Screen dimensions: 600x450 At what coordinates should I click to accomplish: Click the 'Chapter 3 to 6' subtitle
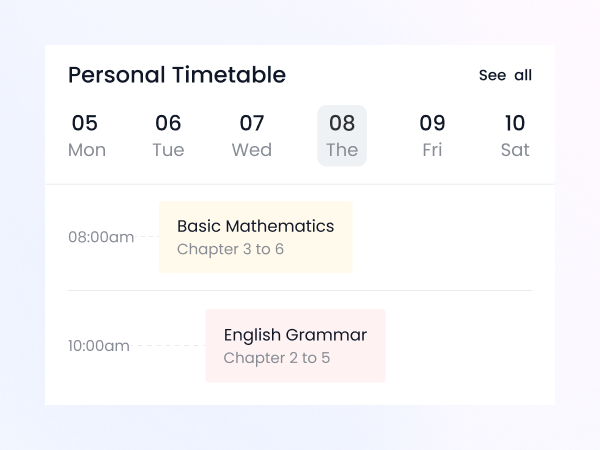coord(230,249)
